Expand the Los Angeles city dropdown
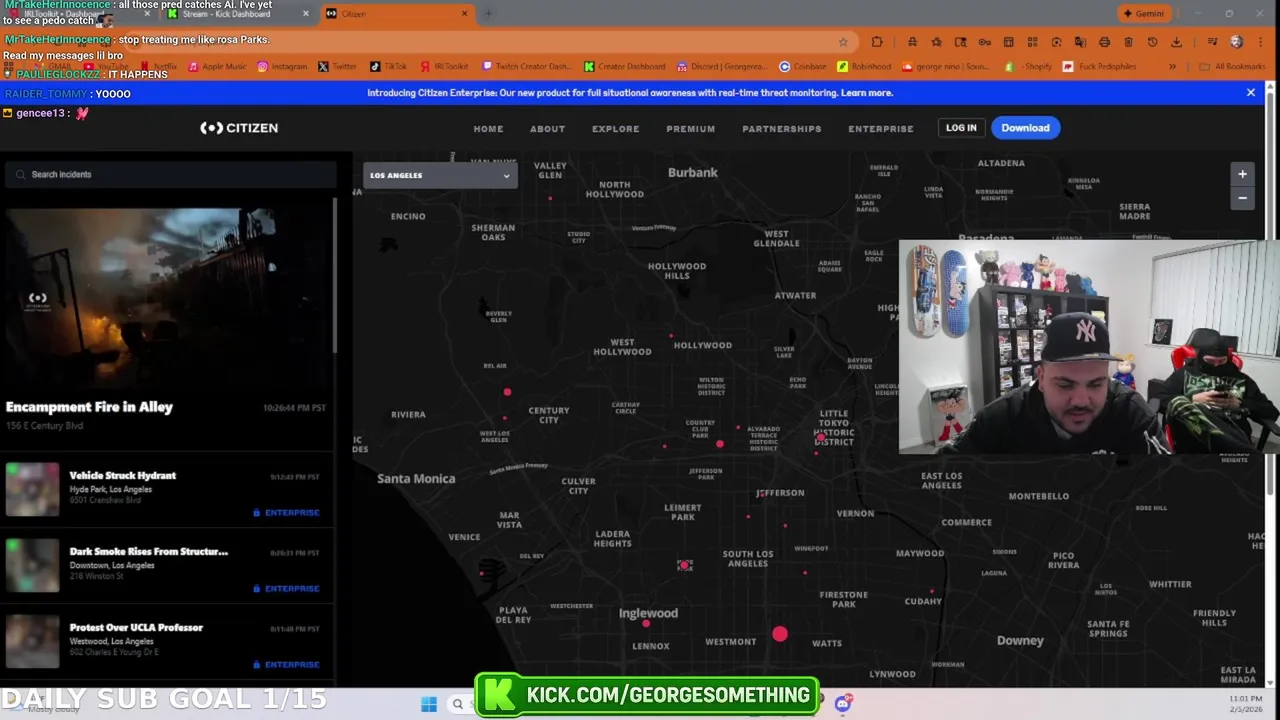This screenshot has height=720, width=1280. [x=440, y=176]
